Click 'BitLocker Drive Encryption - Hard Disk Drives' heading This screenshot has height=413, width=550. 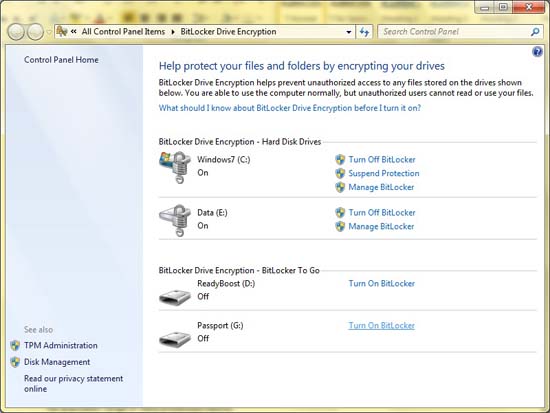click(240, 142)
